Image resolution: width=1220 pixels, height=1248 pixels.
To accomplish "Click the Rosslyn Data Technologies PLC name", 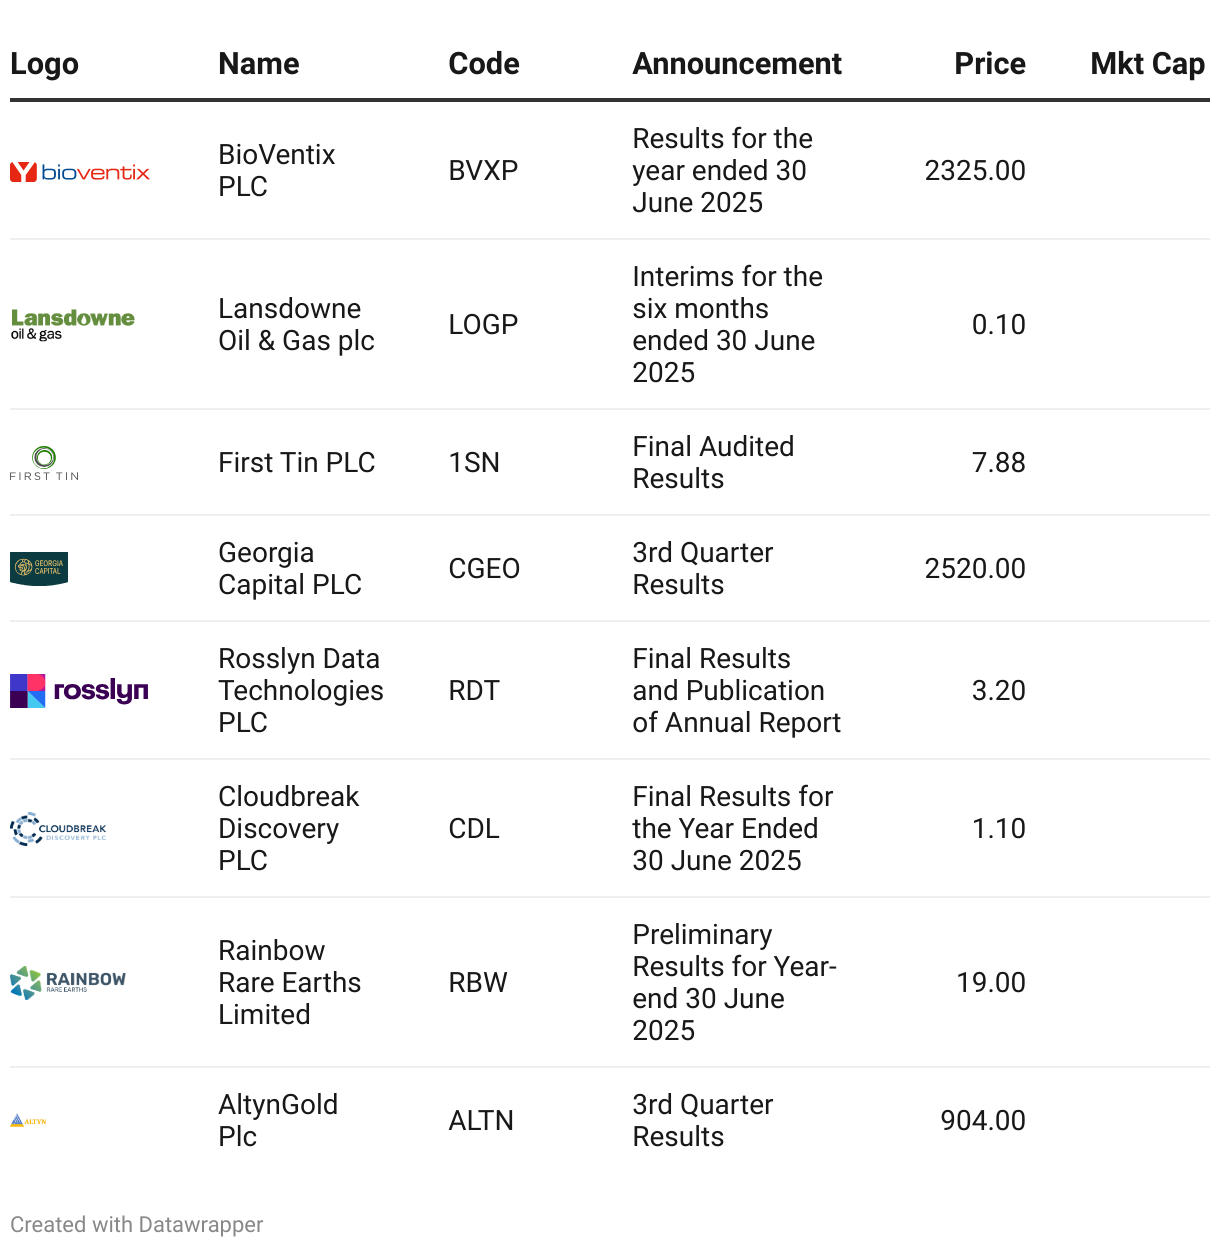I will (300, 690).
